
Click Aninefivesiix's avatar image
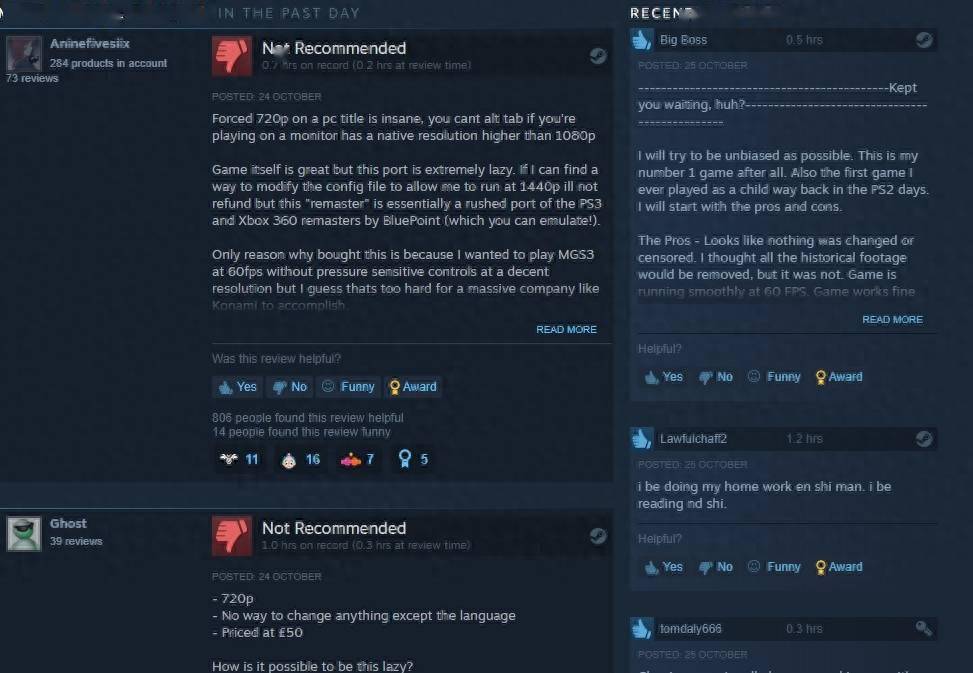[24, 53]
